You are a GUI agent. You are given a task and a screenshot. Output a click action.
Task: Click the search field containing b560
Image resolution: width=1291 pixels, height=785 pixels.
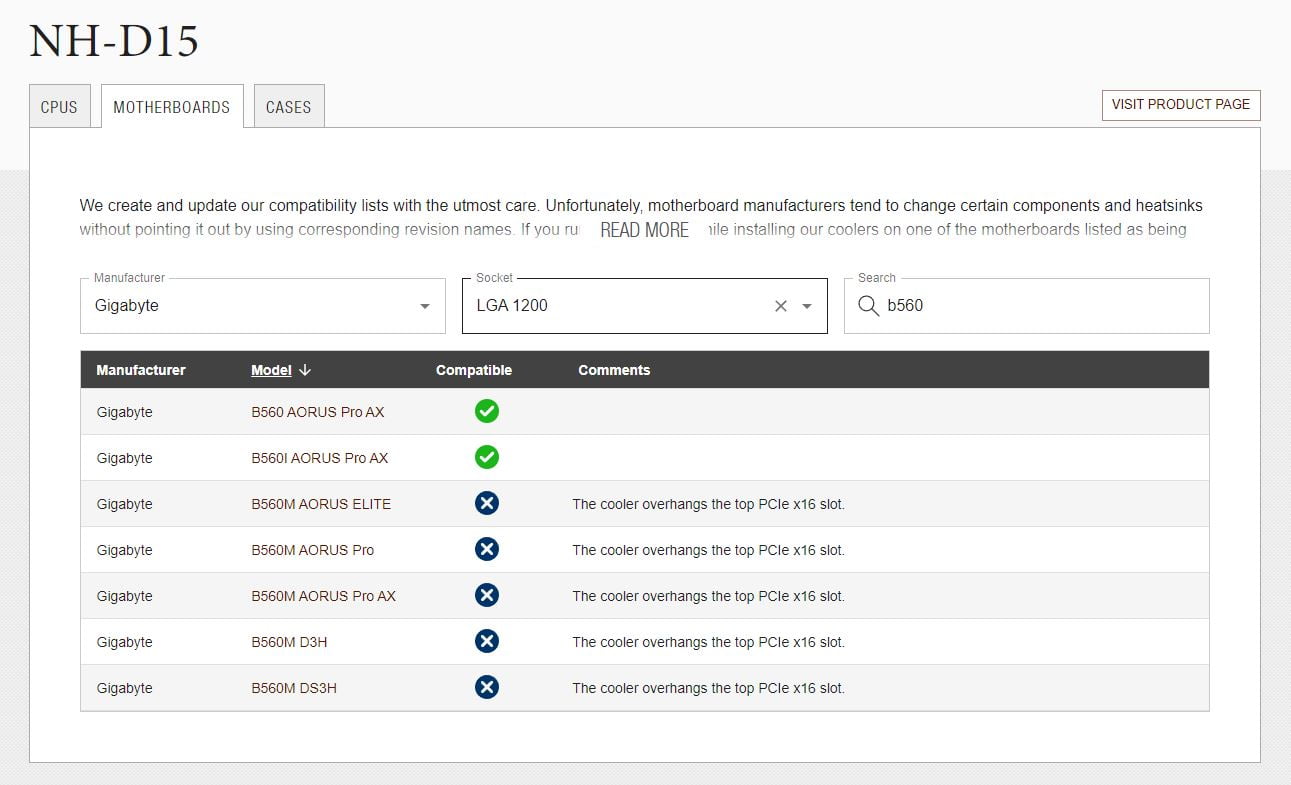pos(1040,306)
